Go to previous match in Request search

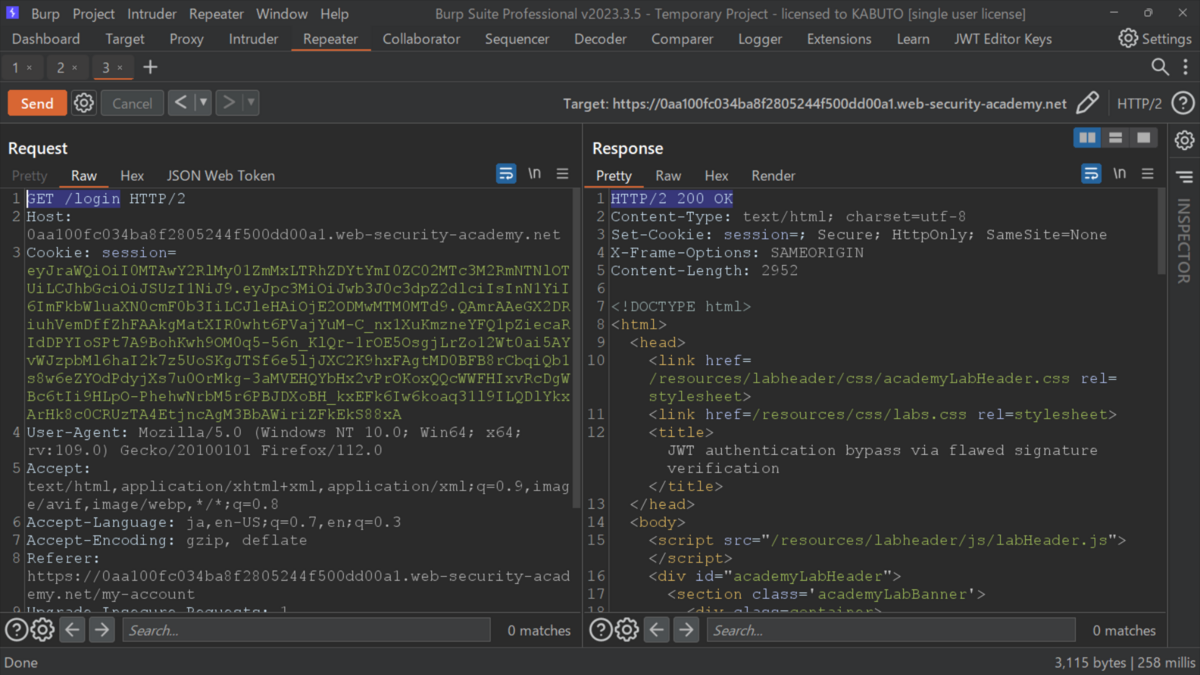point(72,630)
